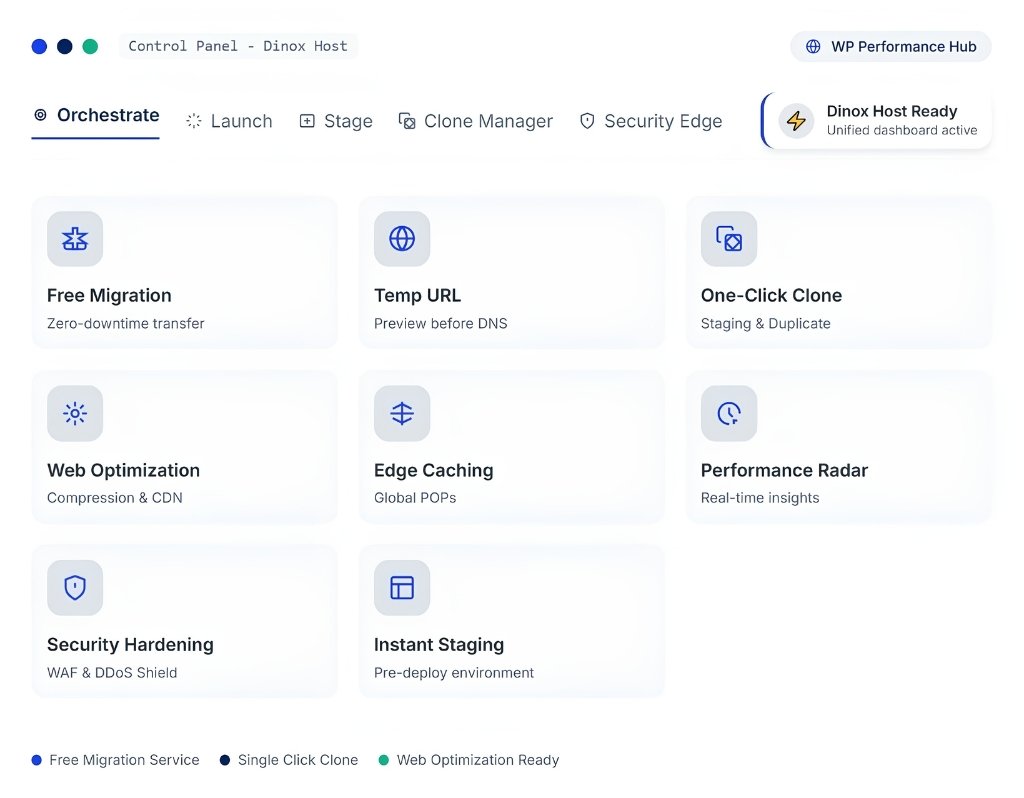This screenshot has width=1024, height=798.
Task: Click the Security Hardening card title
Action: pos(131,645)
